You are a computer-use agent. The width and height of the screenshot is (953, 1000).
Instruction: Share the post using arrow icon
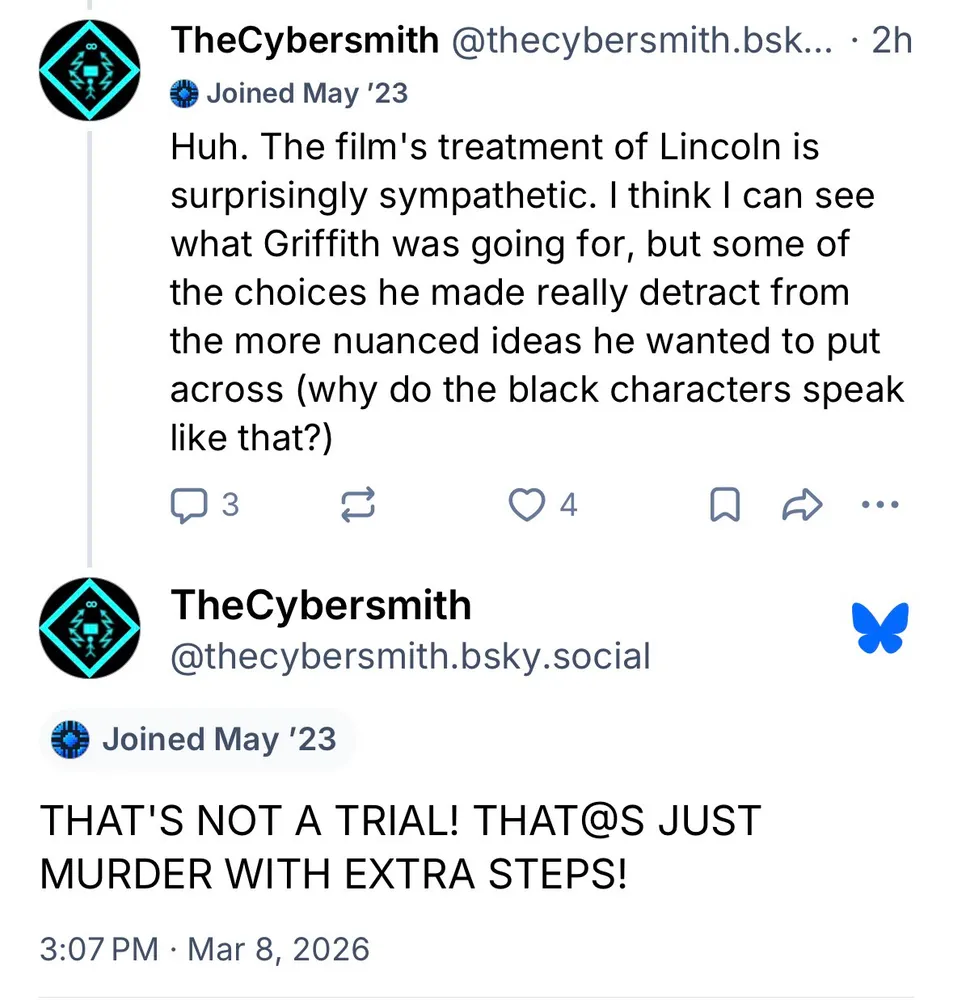(x=800, y=506)
